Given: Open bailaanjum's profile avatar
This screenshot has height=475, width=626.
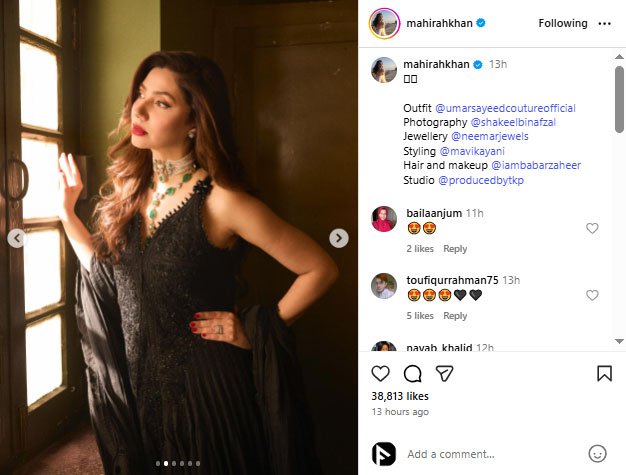Looking at the screenshot, I should click(x=384, y=219).
